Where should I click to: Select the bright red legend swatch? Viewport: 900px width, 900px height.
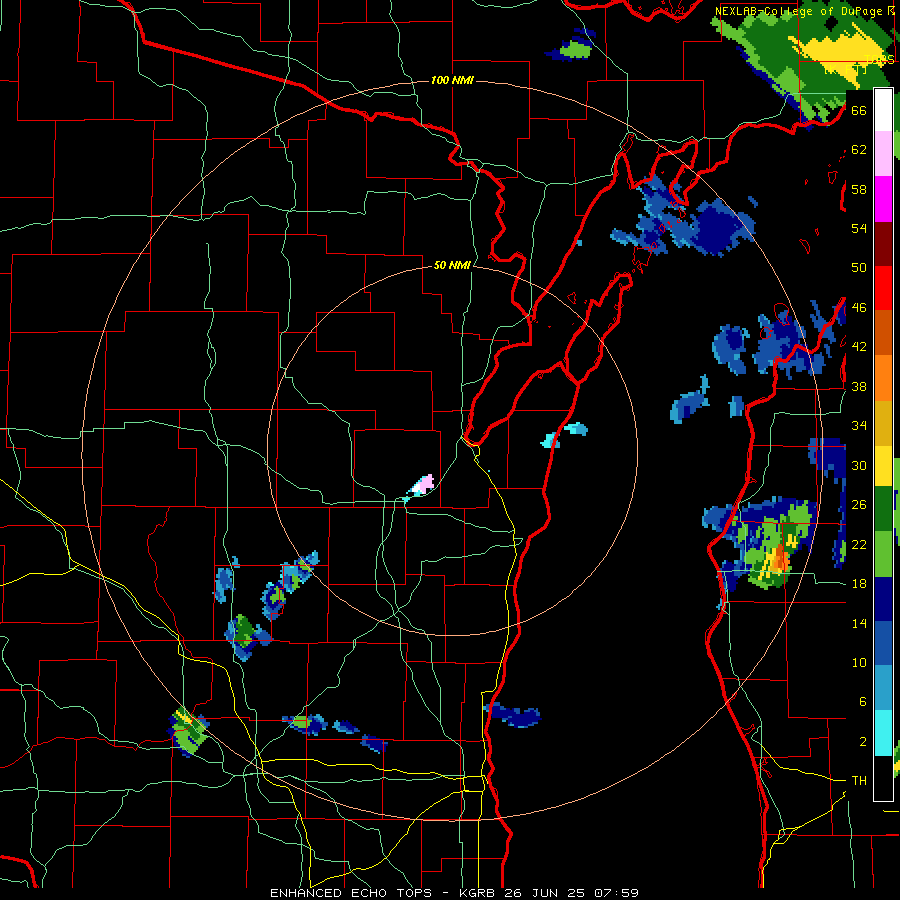pos(883,288)
